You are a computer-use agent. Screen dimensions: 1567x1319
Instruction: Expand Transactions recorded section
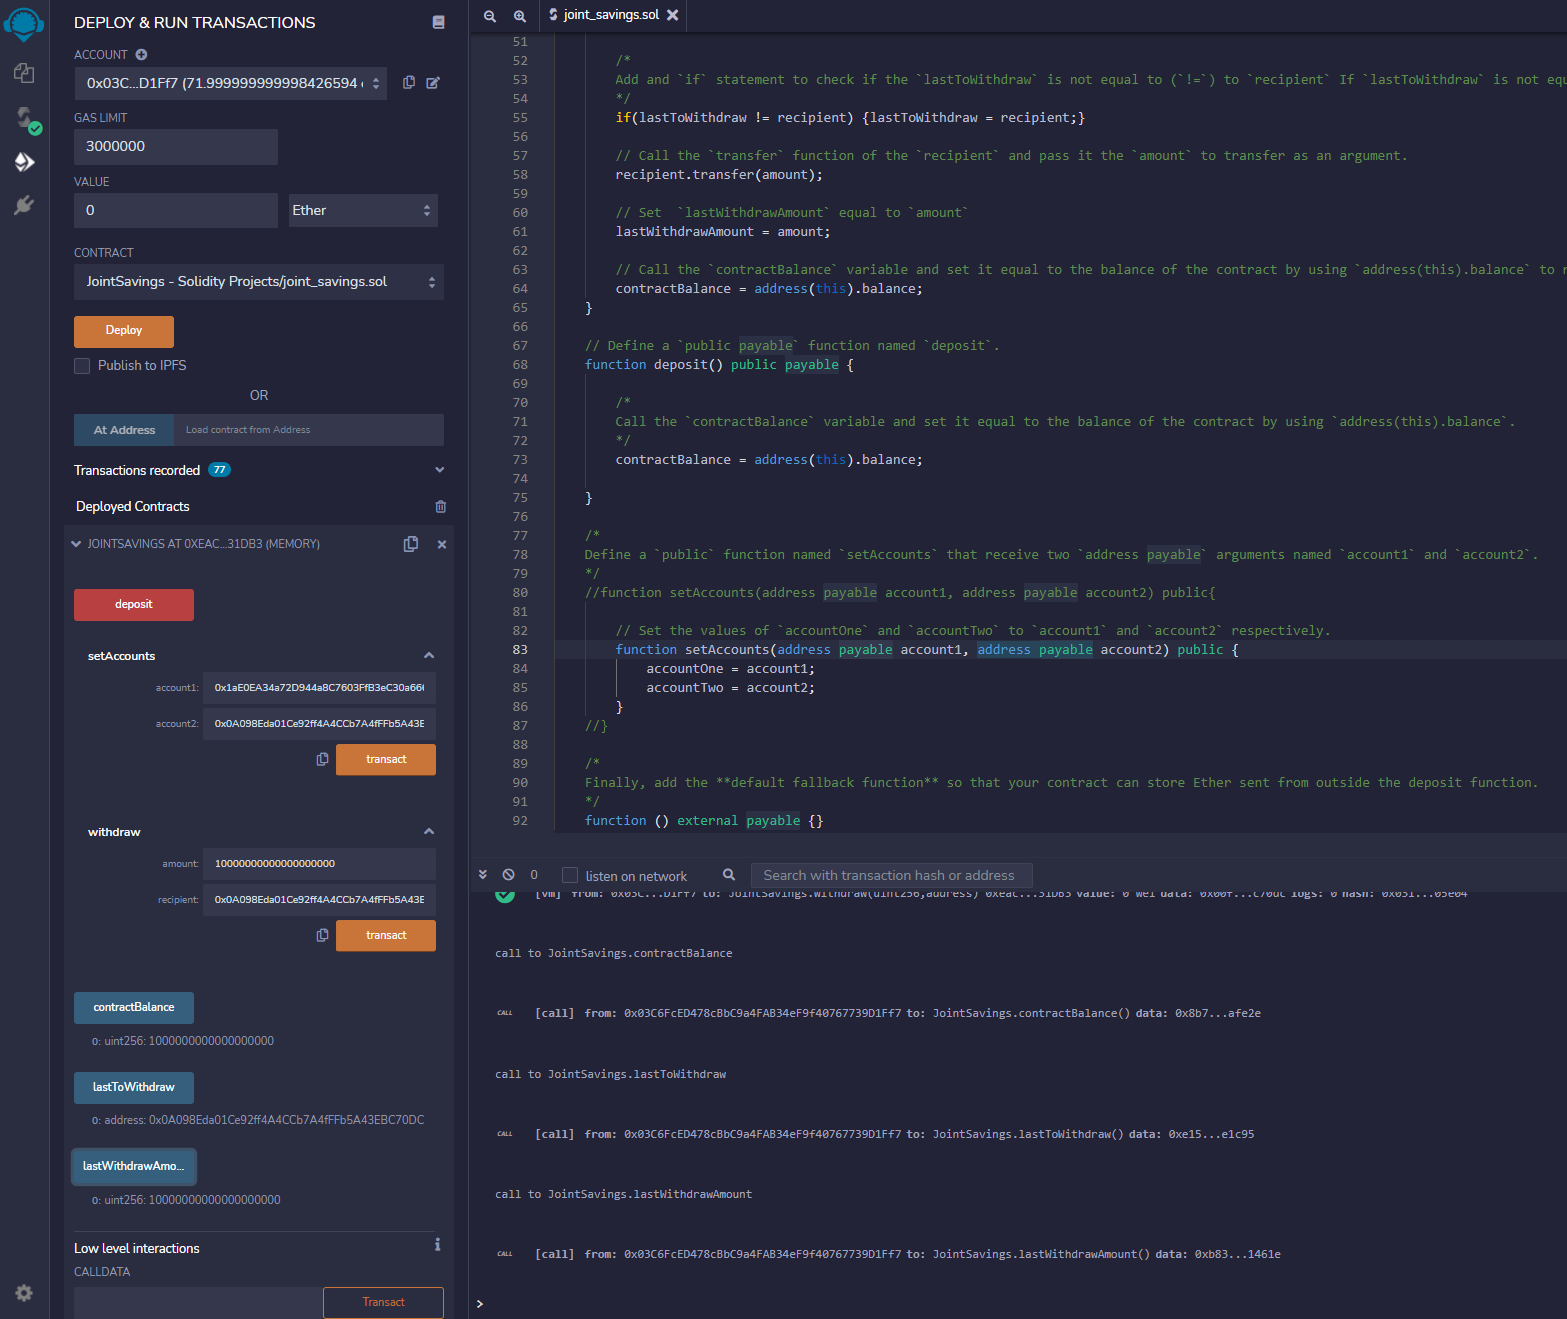tap(439, 470)
